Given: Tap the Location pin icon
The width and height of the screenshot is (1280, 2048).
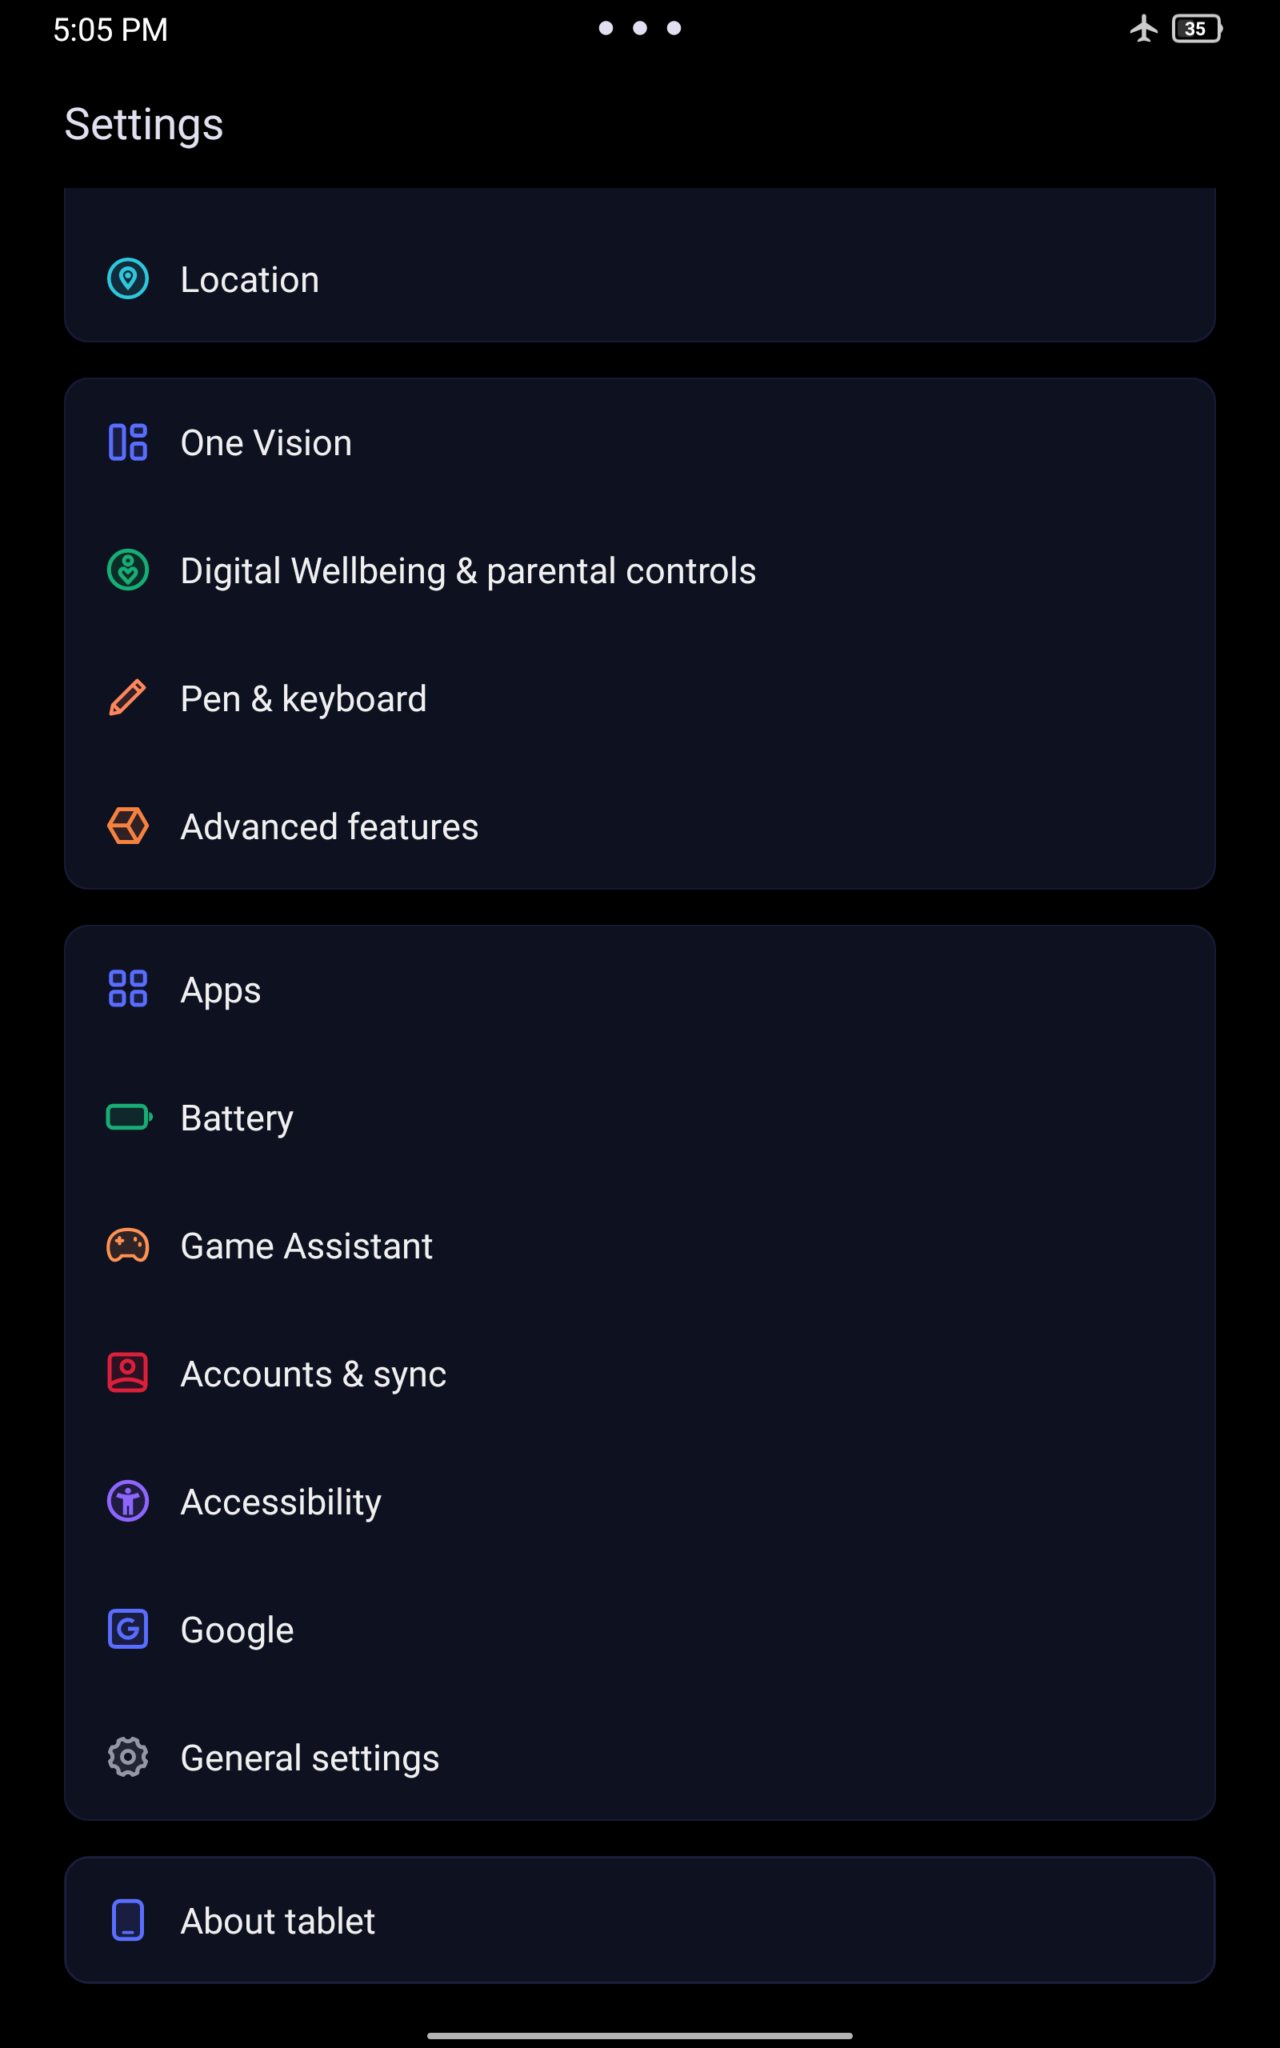Looking at the screenshot, I should pyautogui.click(x=128, y=279).
